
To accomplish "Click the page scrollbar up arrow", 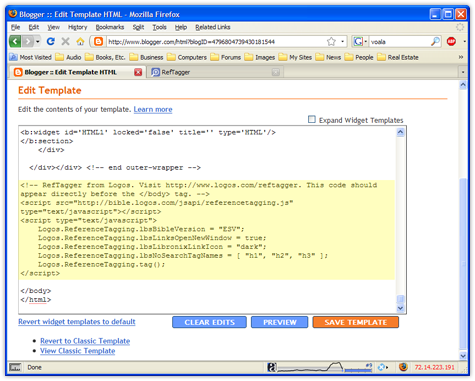I will click(463, 85).
